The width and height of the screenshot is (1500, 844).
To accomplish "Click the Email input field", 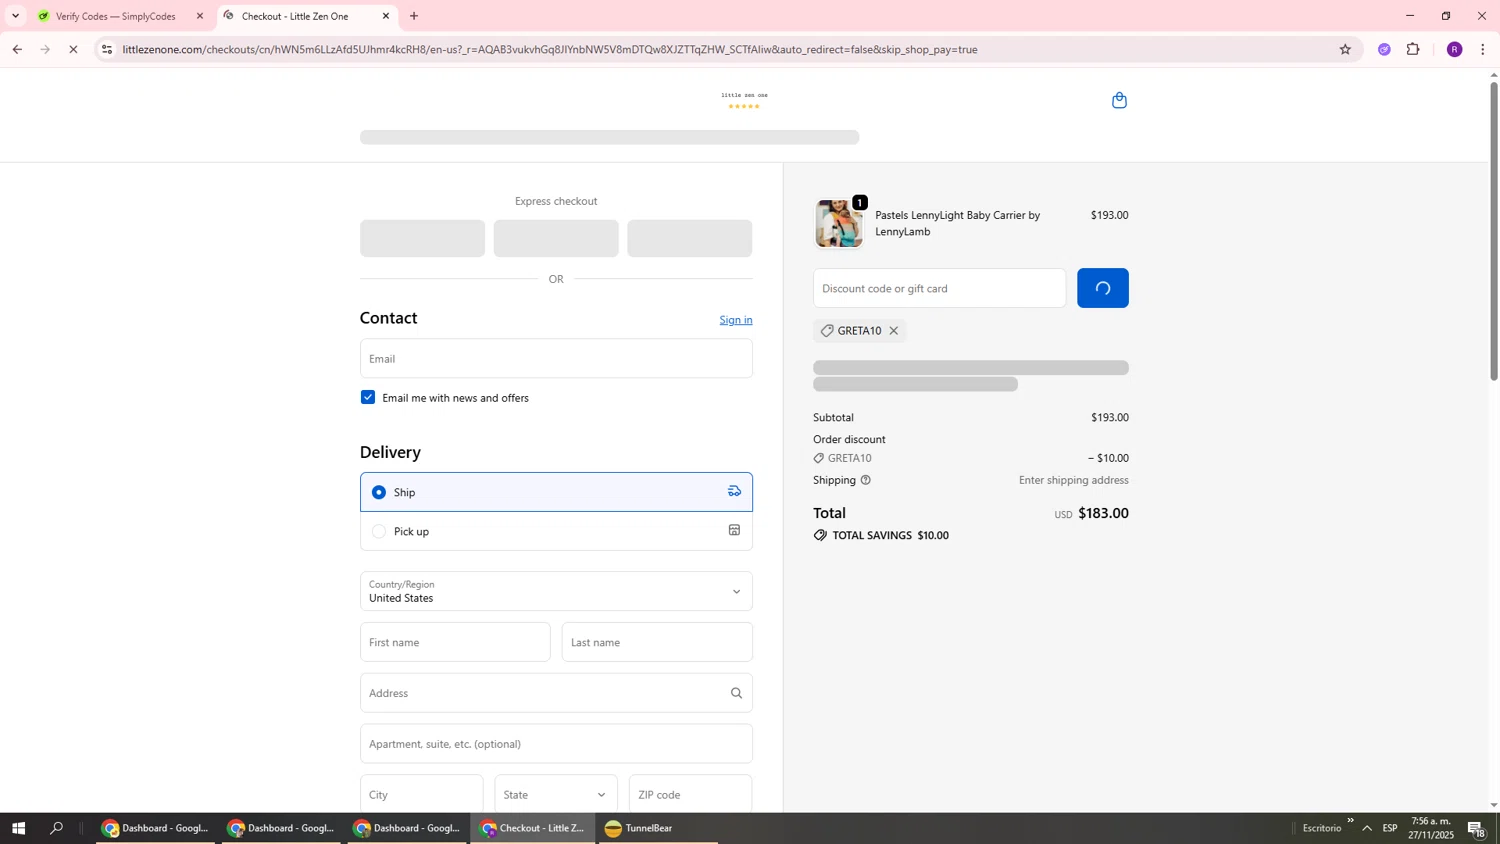I will tap(556, 358).
